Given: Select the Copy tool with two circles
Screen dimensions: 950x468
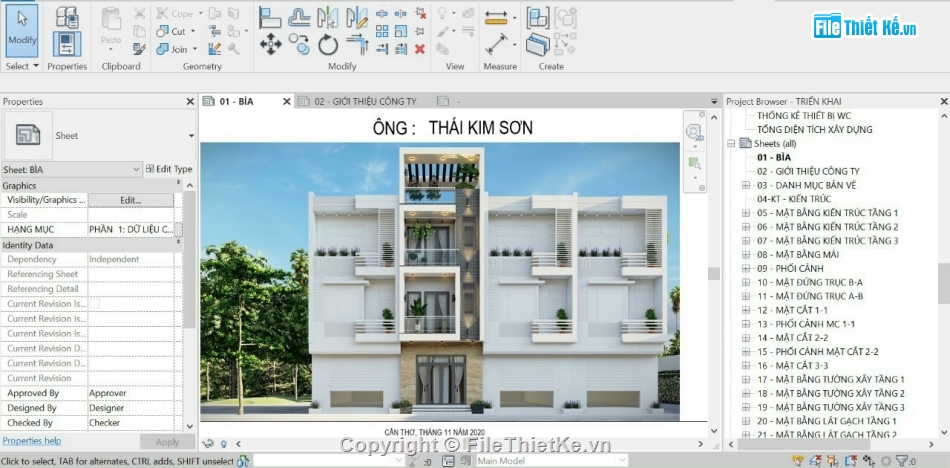Looking at the screenshot, I should point(299,44).
